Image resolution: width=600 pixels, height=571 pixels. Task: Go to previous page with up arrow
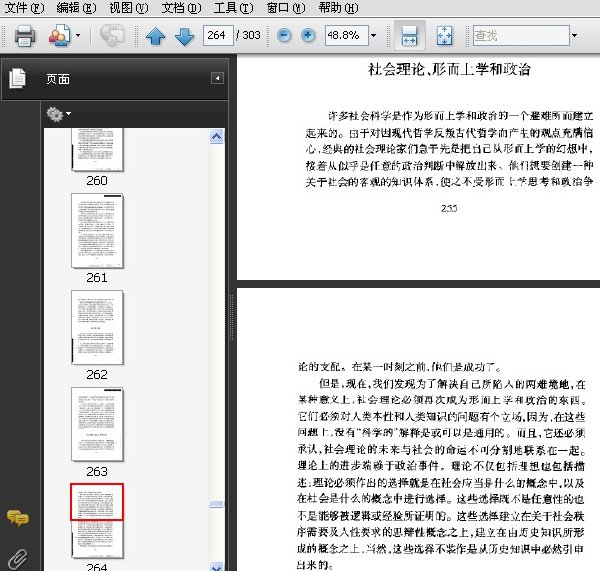pyautogui.click(x=155, y=36)
